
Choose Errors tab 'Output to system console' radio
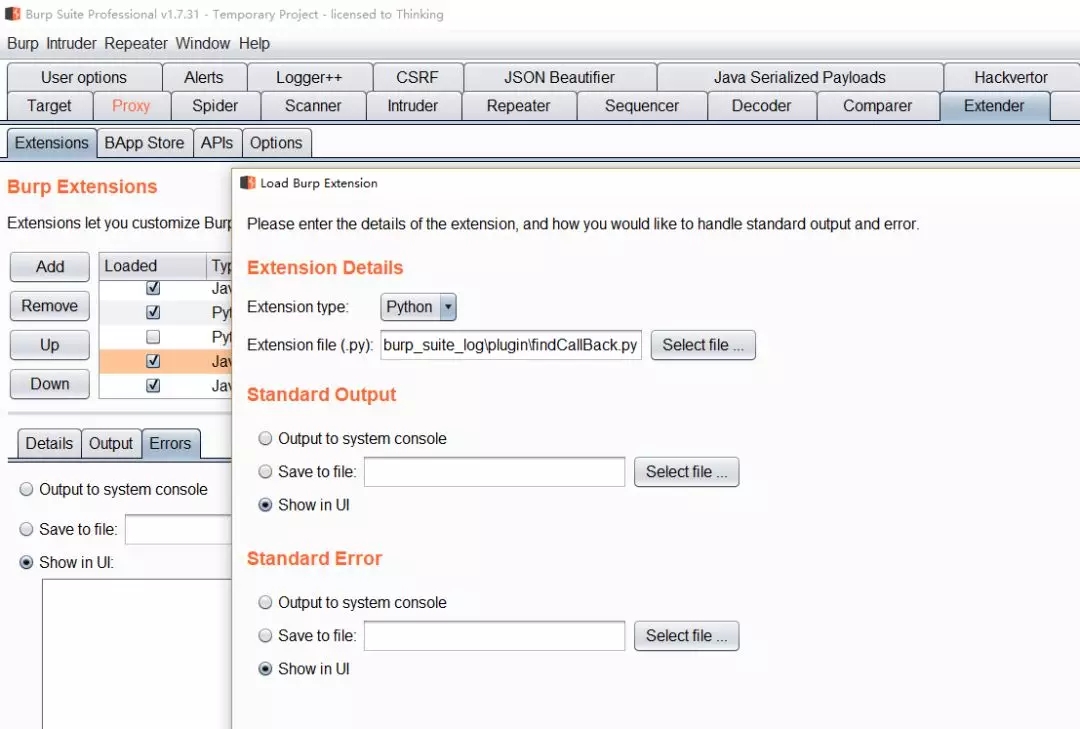(26, 489)
